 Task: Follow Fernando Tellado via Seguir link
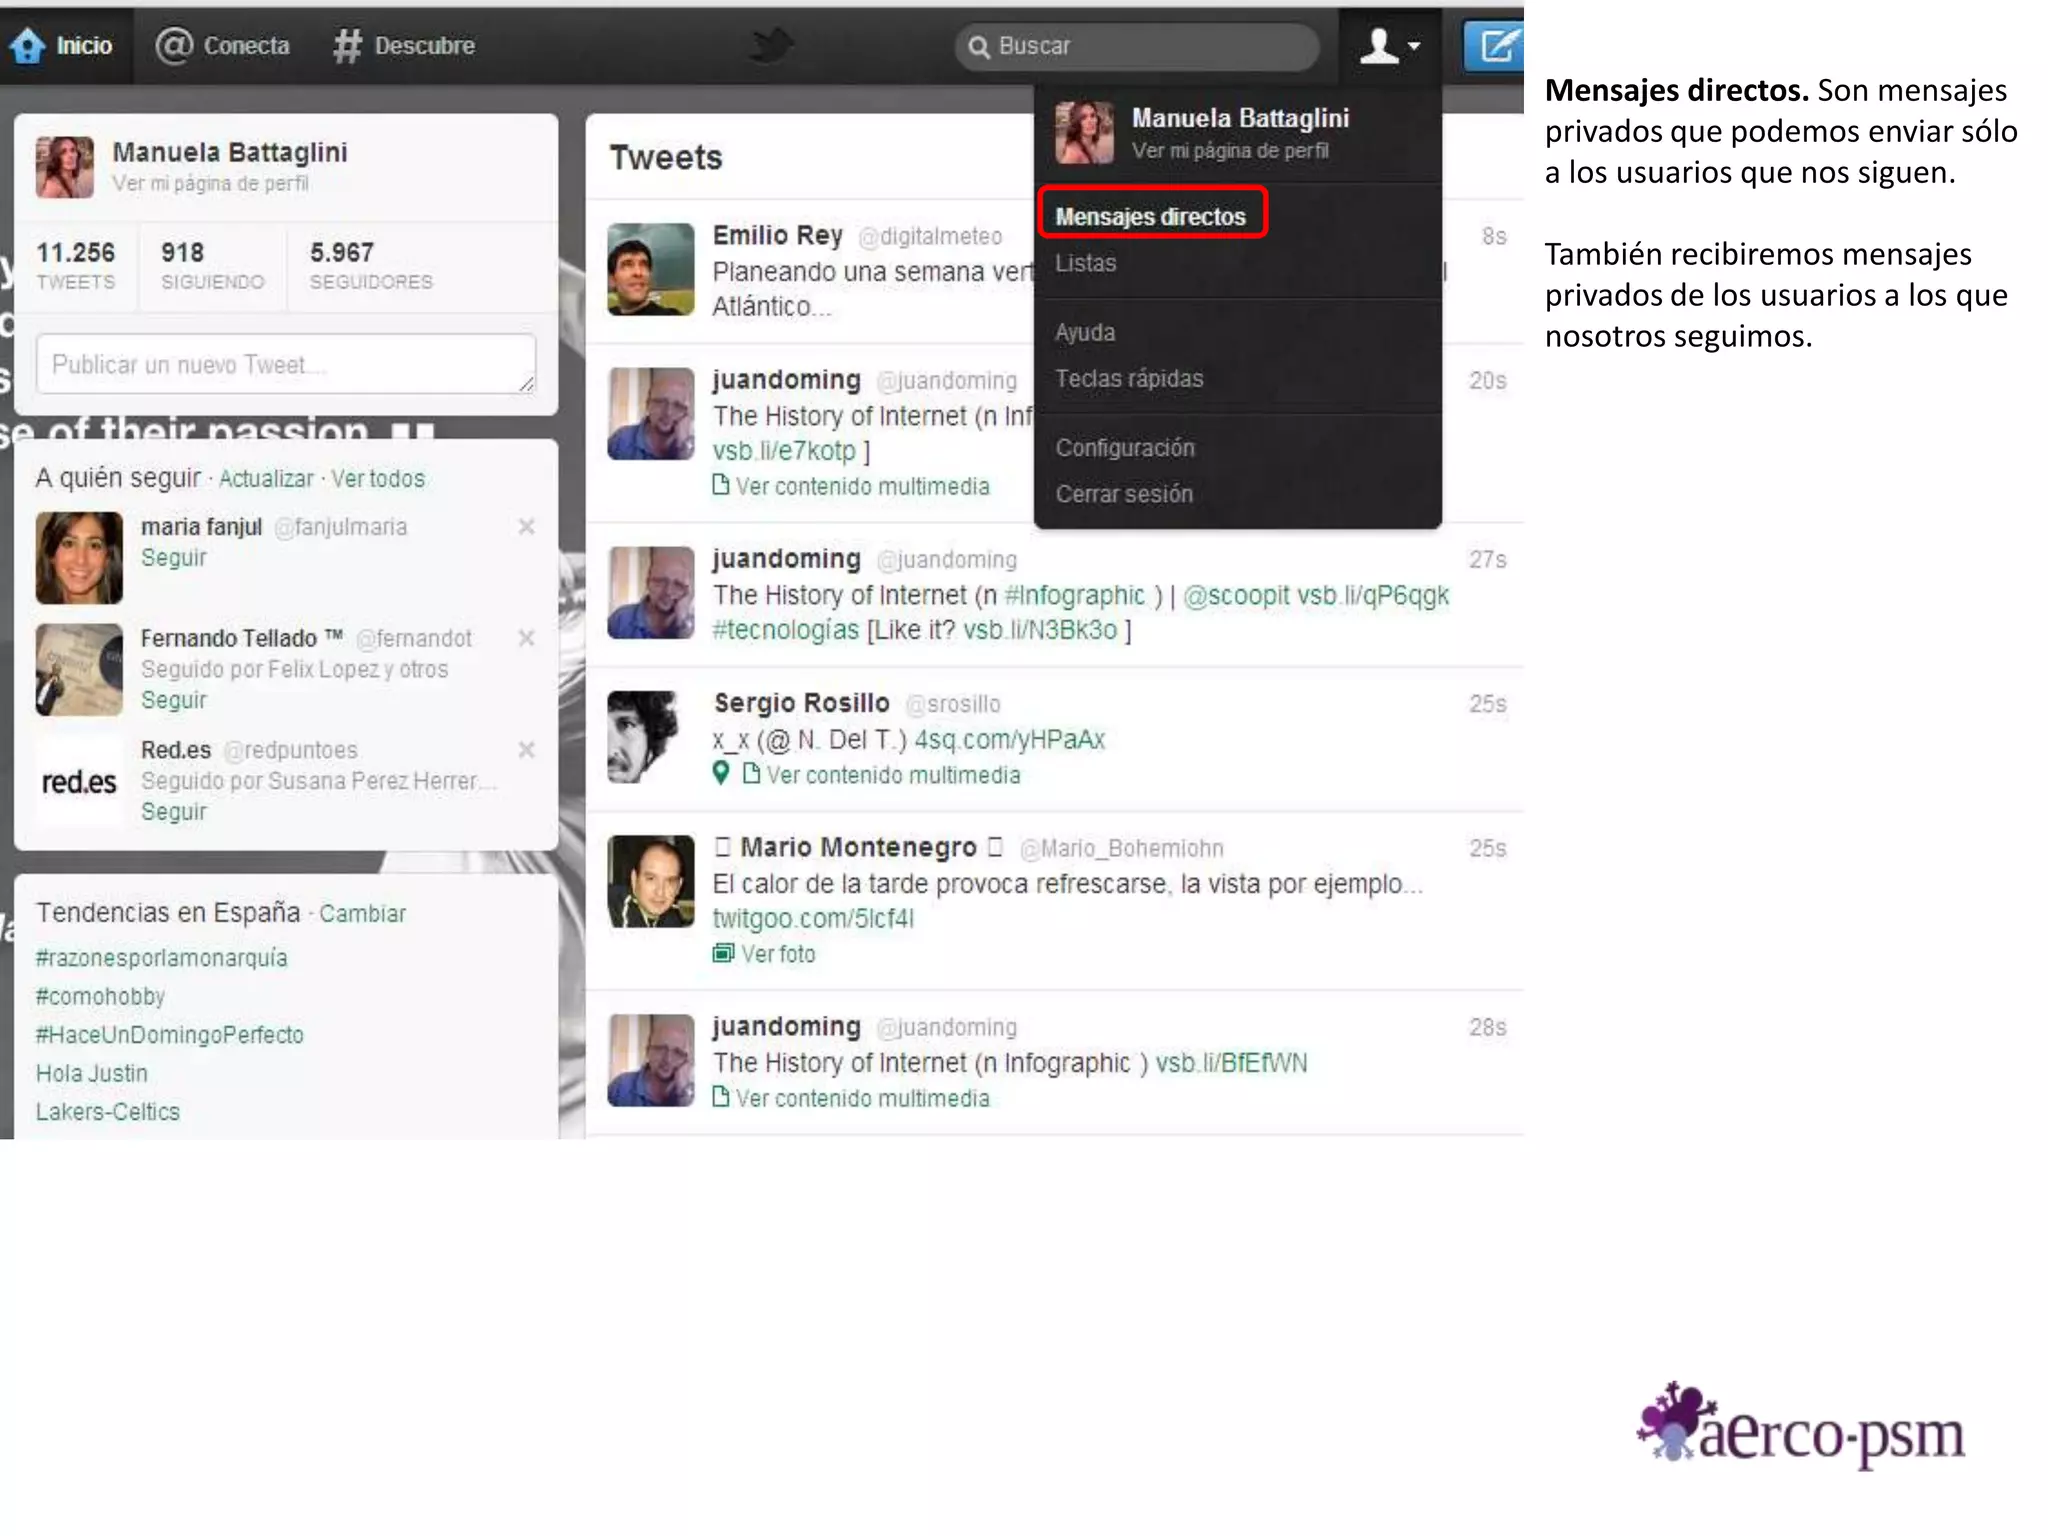[x=174, y=700]
